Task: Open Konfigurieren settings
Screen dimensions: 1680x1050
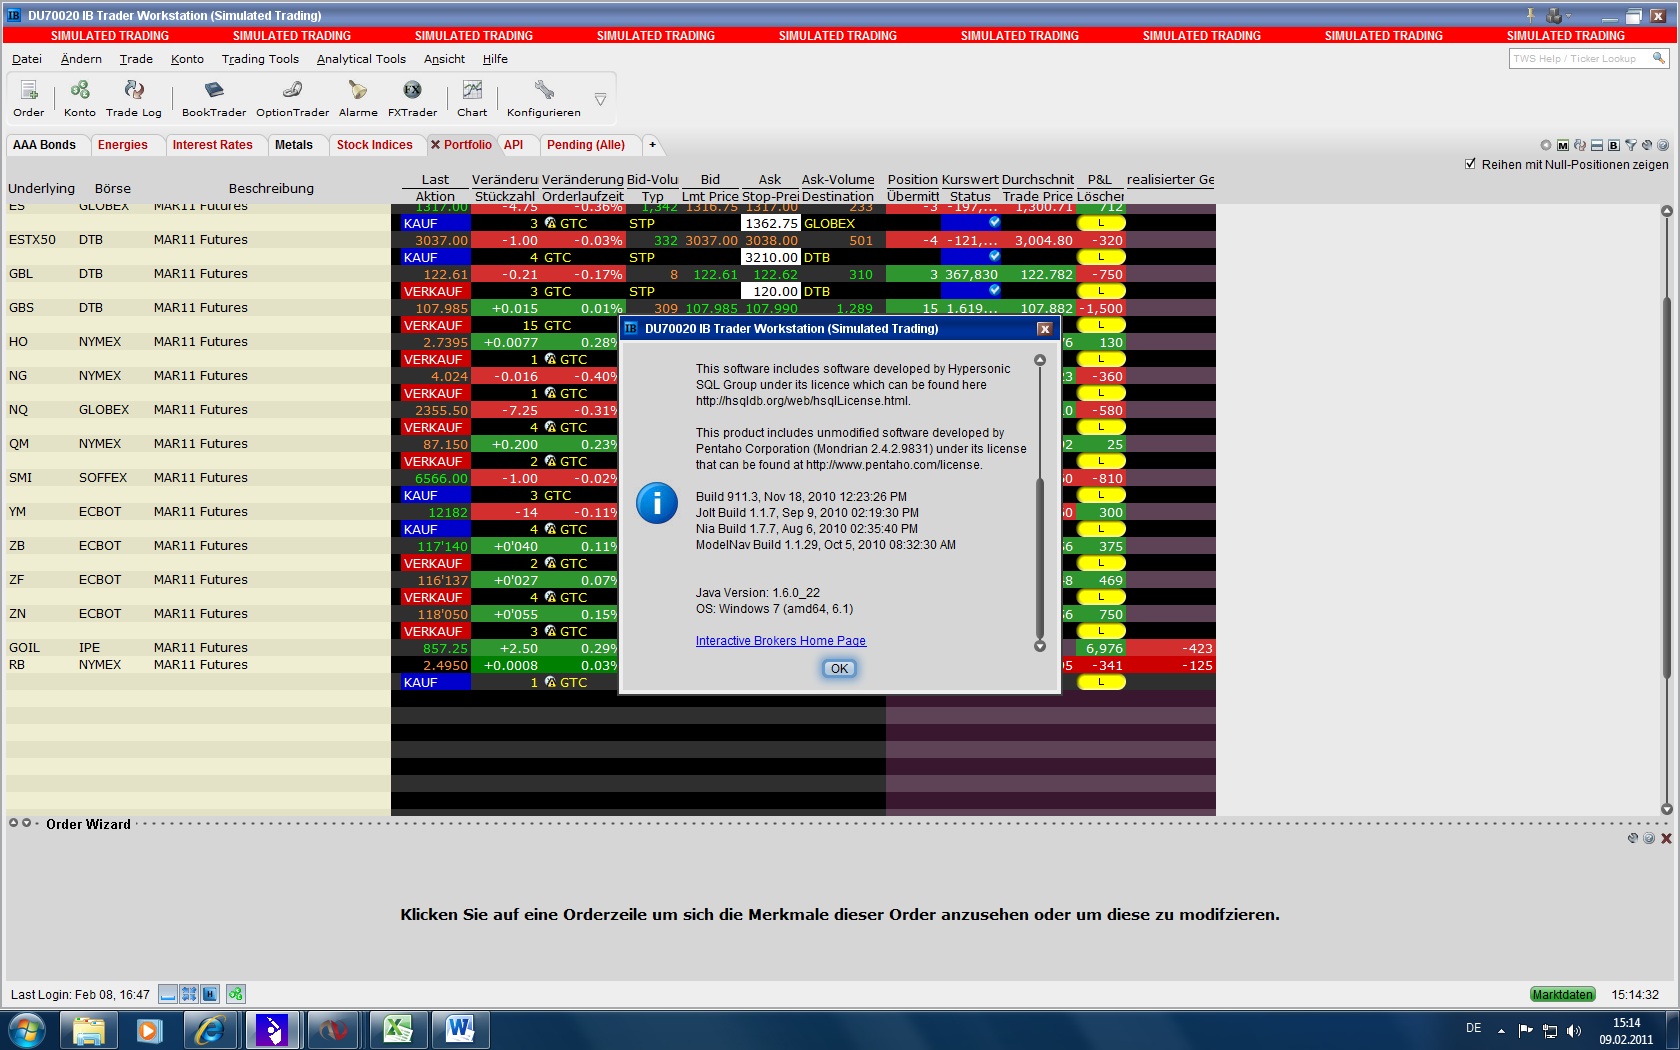Action: [543, 98]
